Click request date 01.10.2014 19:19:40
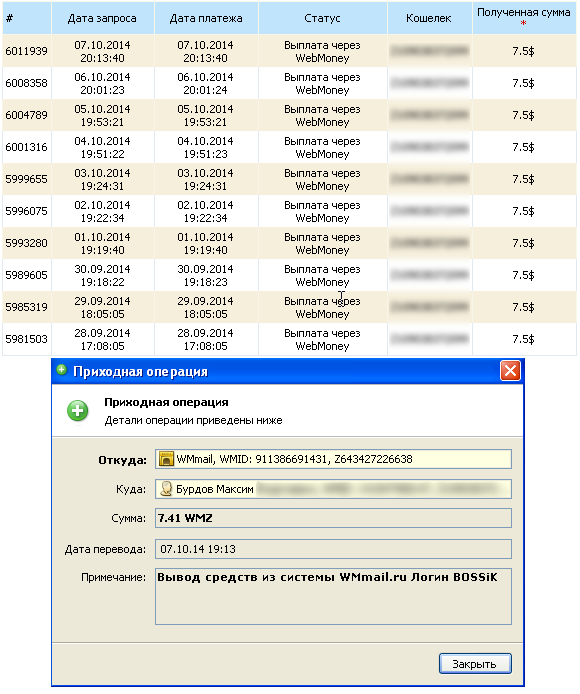 [x=103, y=243]
